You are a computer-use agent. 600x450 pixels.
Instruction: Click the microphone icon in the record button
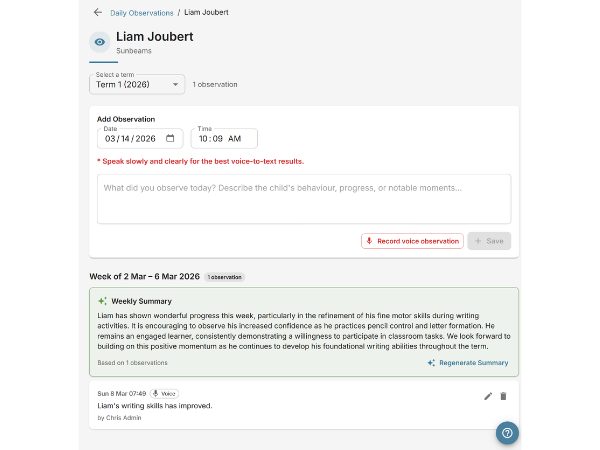pyautogui.click(x=370, y=241)
